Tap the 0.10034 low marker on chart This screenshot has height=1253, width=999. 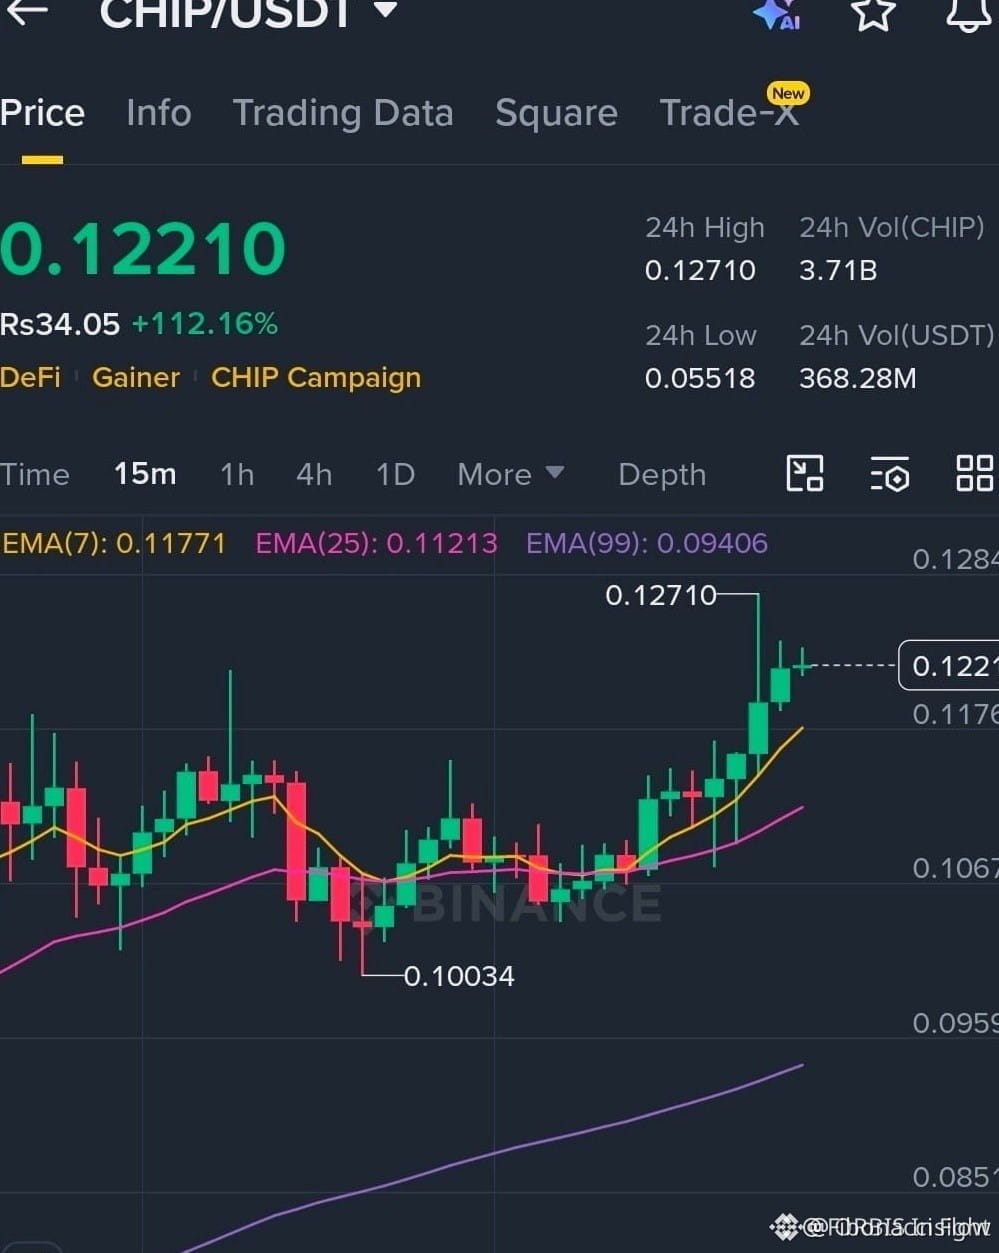click(459, 976)
